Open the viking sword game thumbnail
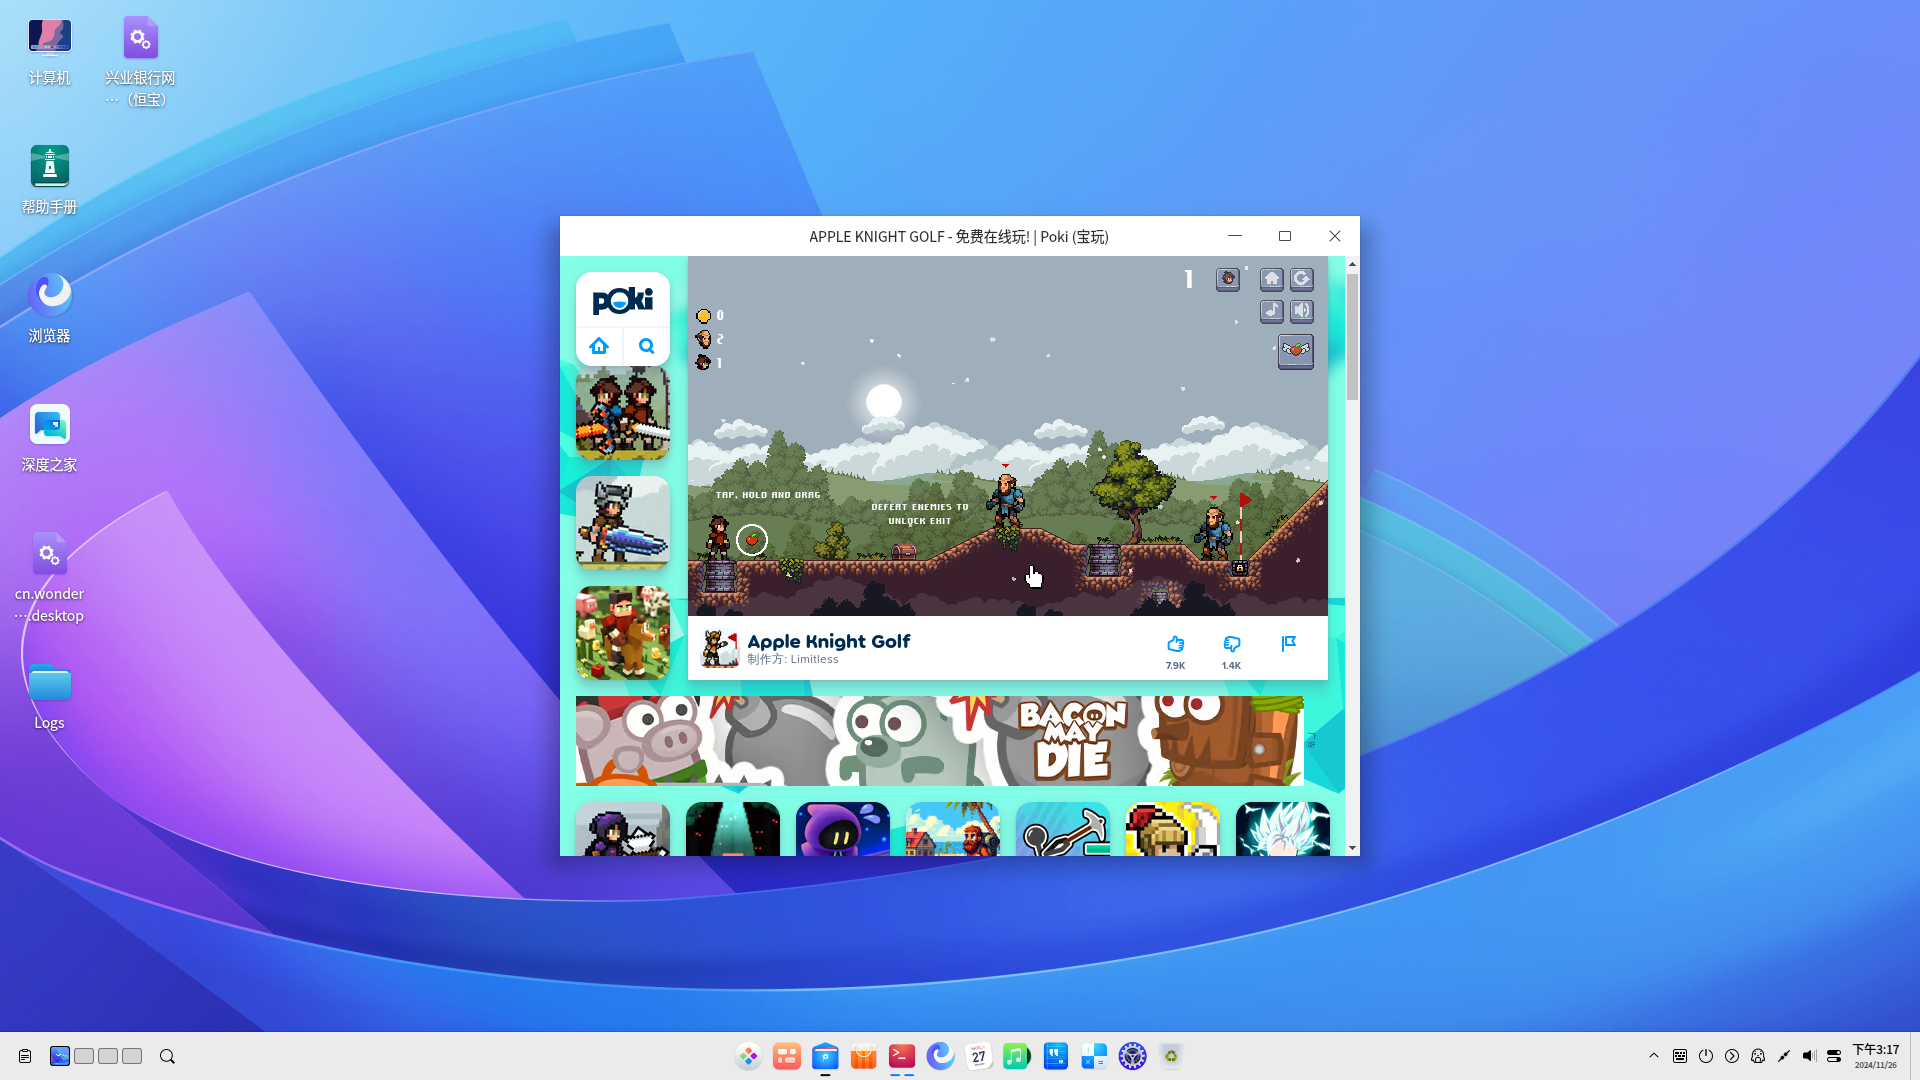Image resolution: width=1920 pixels, height=1080 pixels. tap(622, 522)
